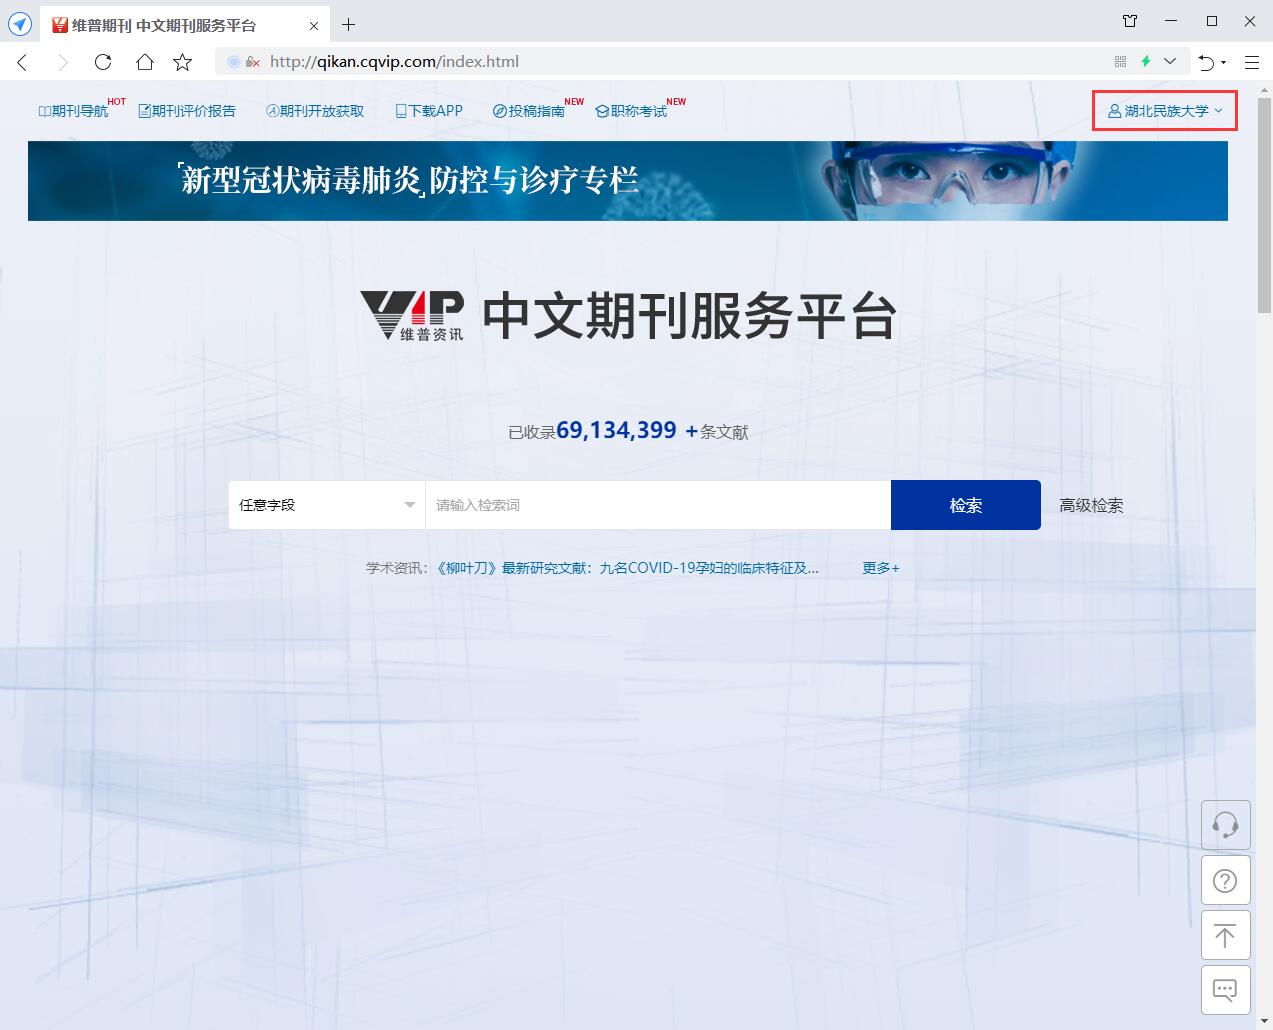Expand the 湖北民族大学 account menu
1273x1030 pixels.
[1165, 111]
